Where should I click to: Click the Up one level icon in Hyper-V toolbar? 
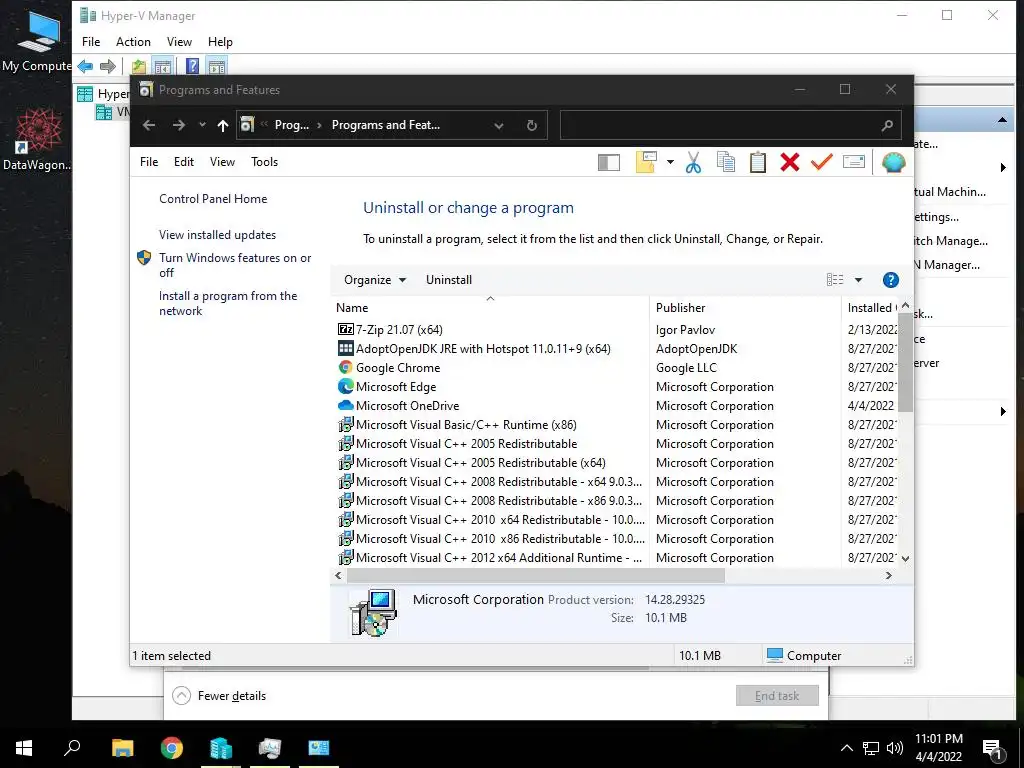[x=138, y=66]
